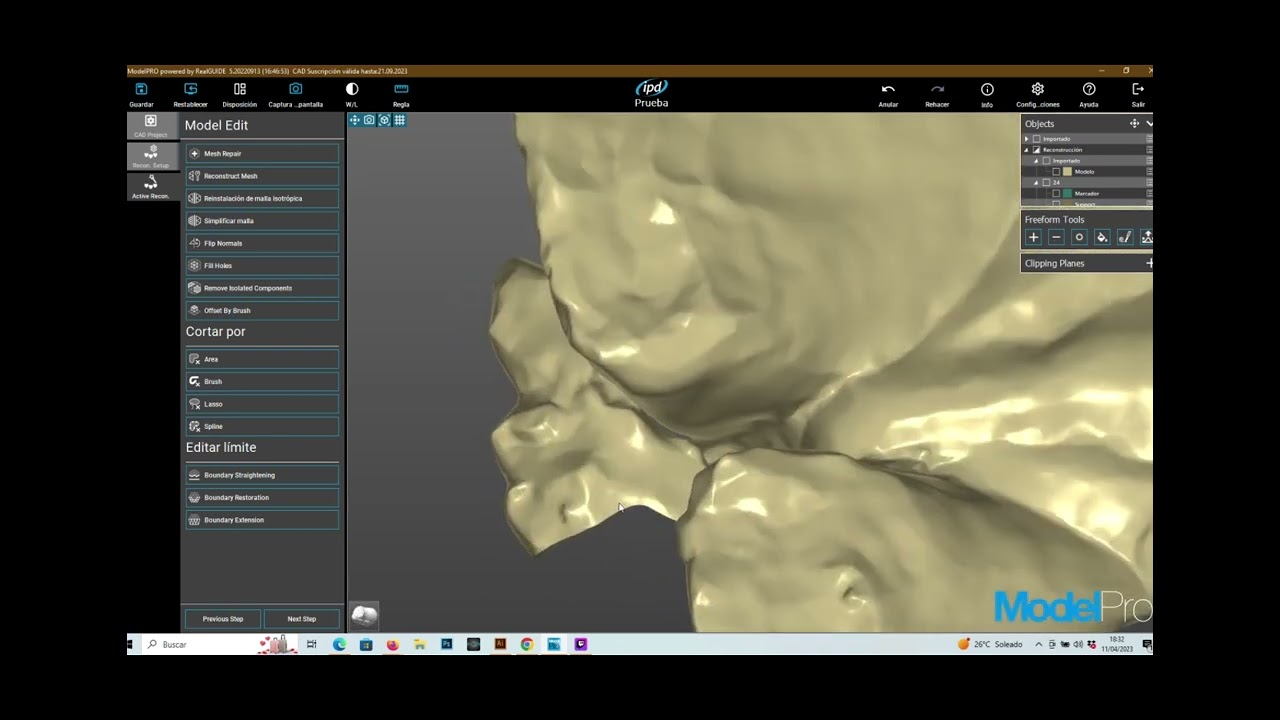Click the Objects panel move arrows icon
Viewport: 1280px width, 720px height.
pos(1134,123)
